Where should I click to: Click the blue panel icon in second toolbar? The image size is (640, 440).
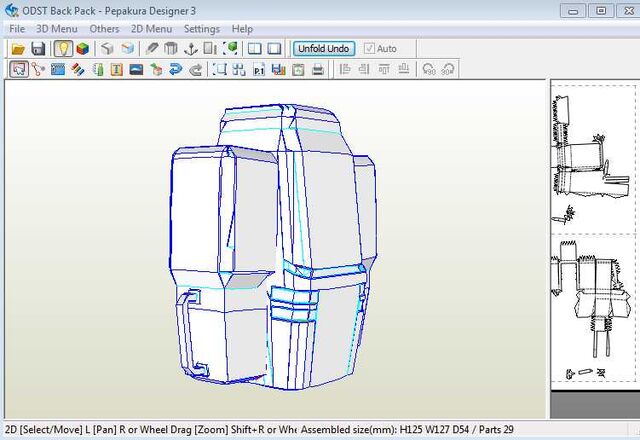[x=58, y=69]
